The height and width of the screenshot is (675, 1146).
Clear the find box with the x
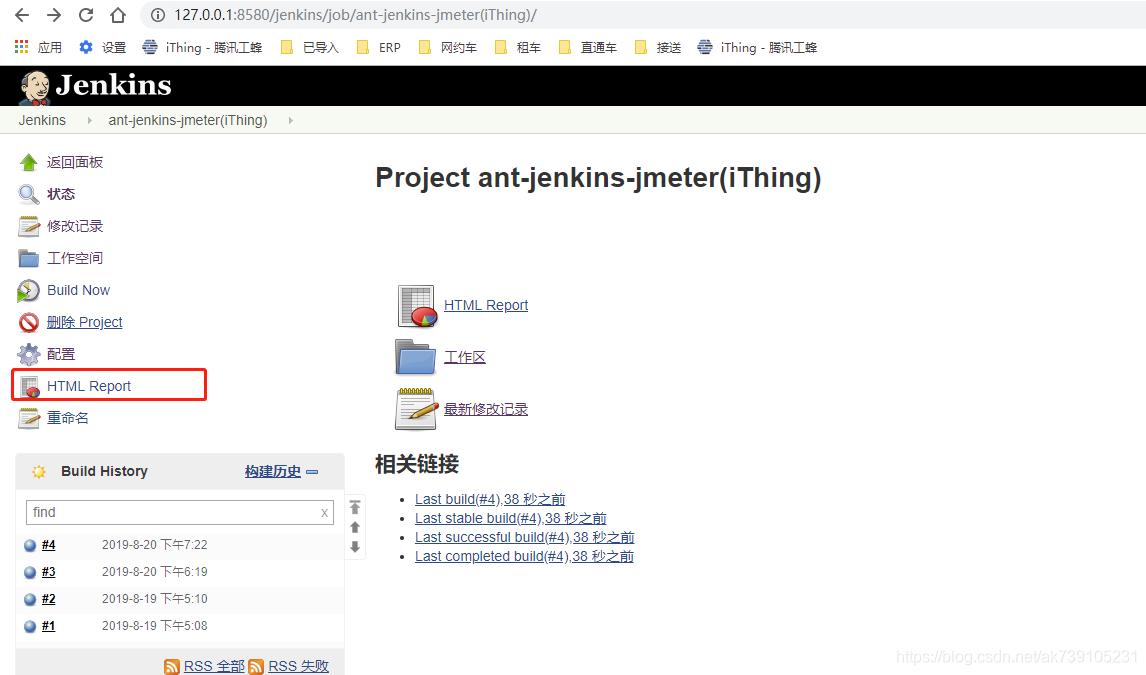(x=325, y=513)
